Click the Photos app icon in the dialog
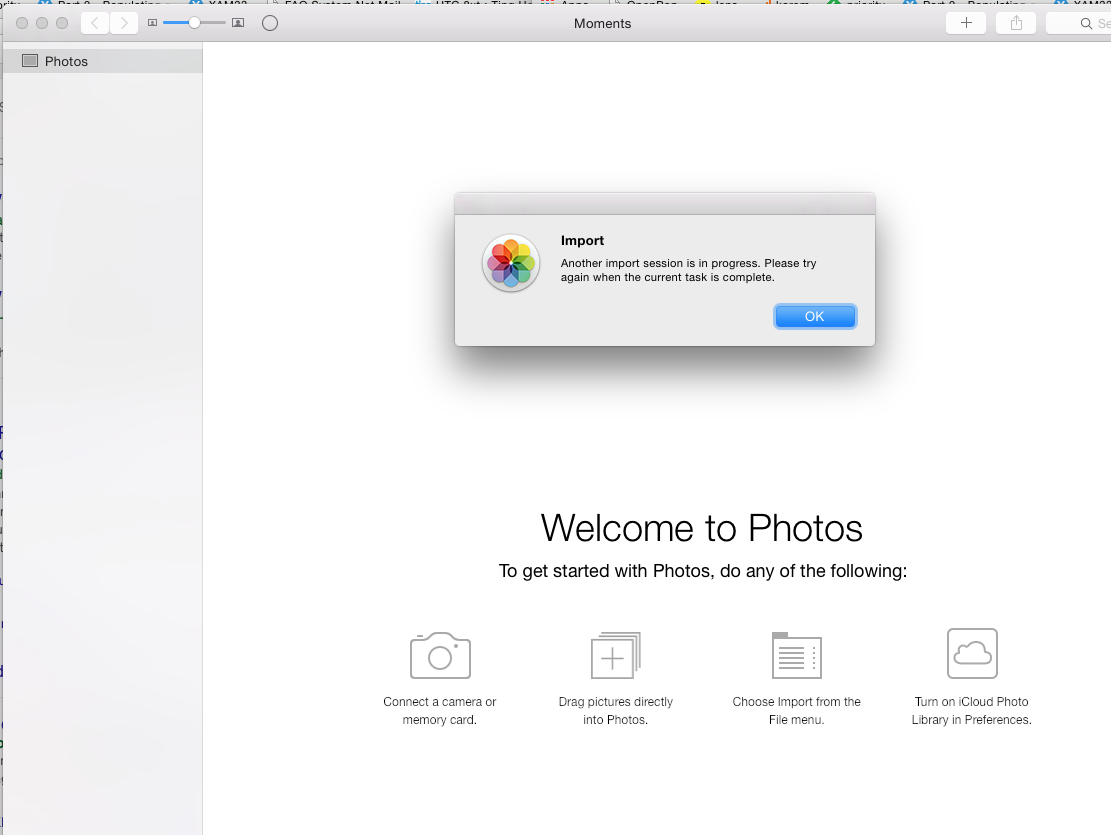The width and height of the screenshot is (1111, 835). tap(511, 263)
